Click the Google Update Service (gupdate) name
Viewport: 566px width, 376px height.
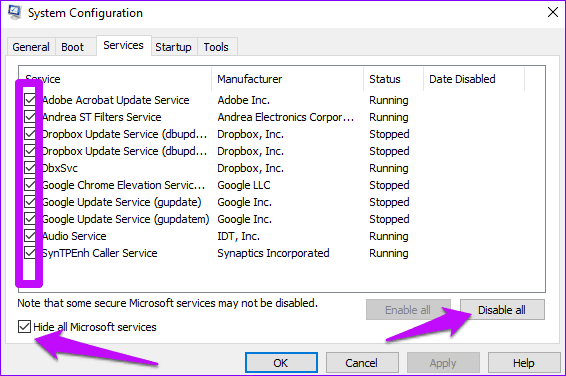tap(122, 202)
